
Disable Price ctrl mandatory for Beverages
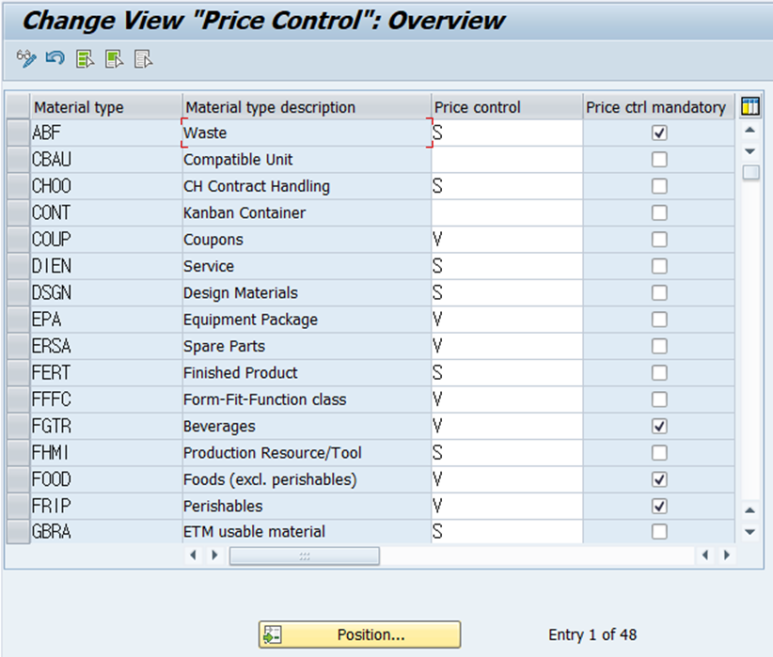click(659, 426)
